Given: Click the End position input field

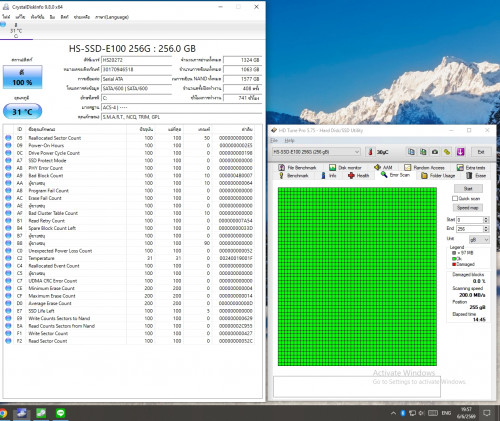Looking at the screenshot, I should point(470,229).
